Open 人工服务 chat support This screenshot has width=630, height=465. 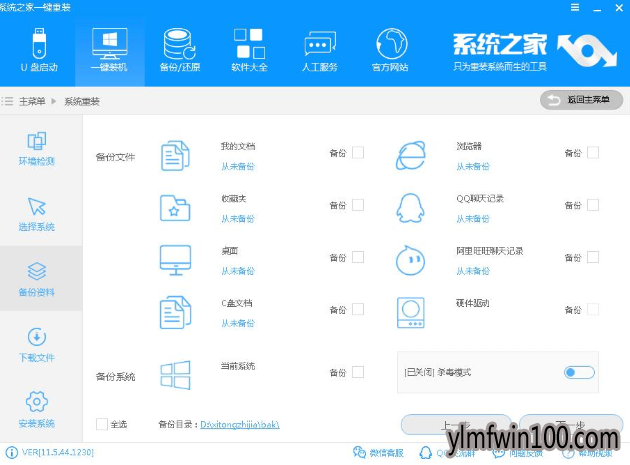pos(320,50)
